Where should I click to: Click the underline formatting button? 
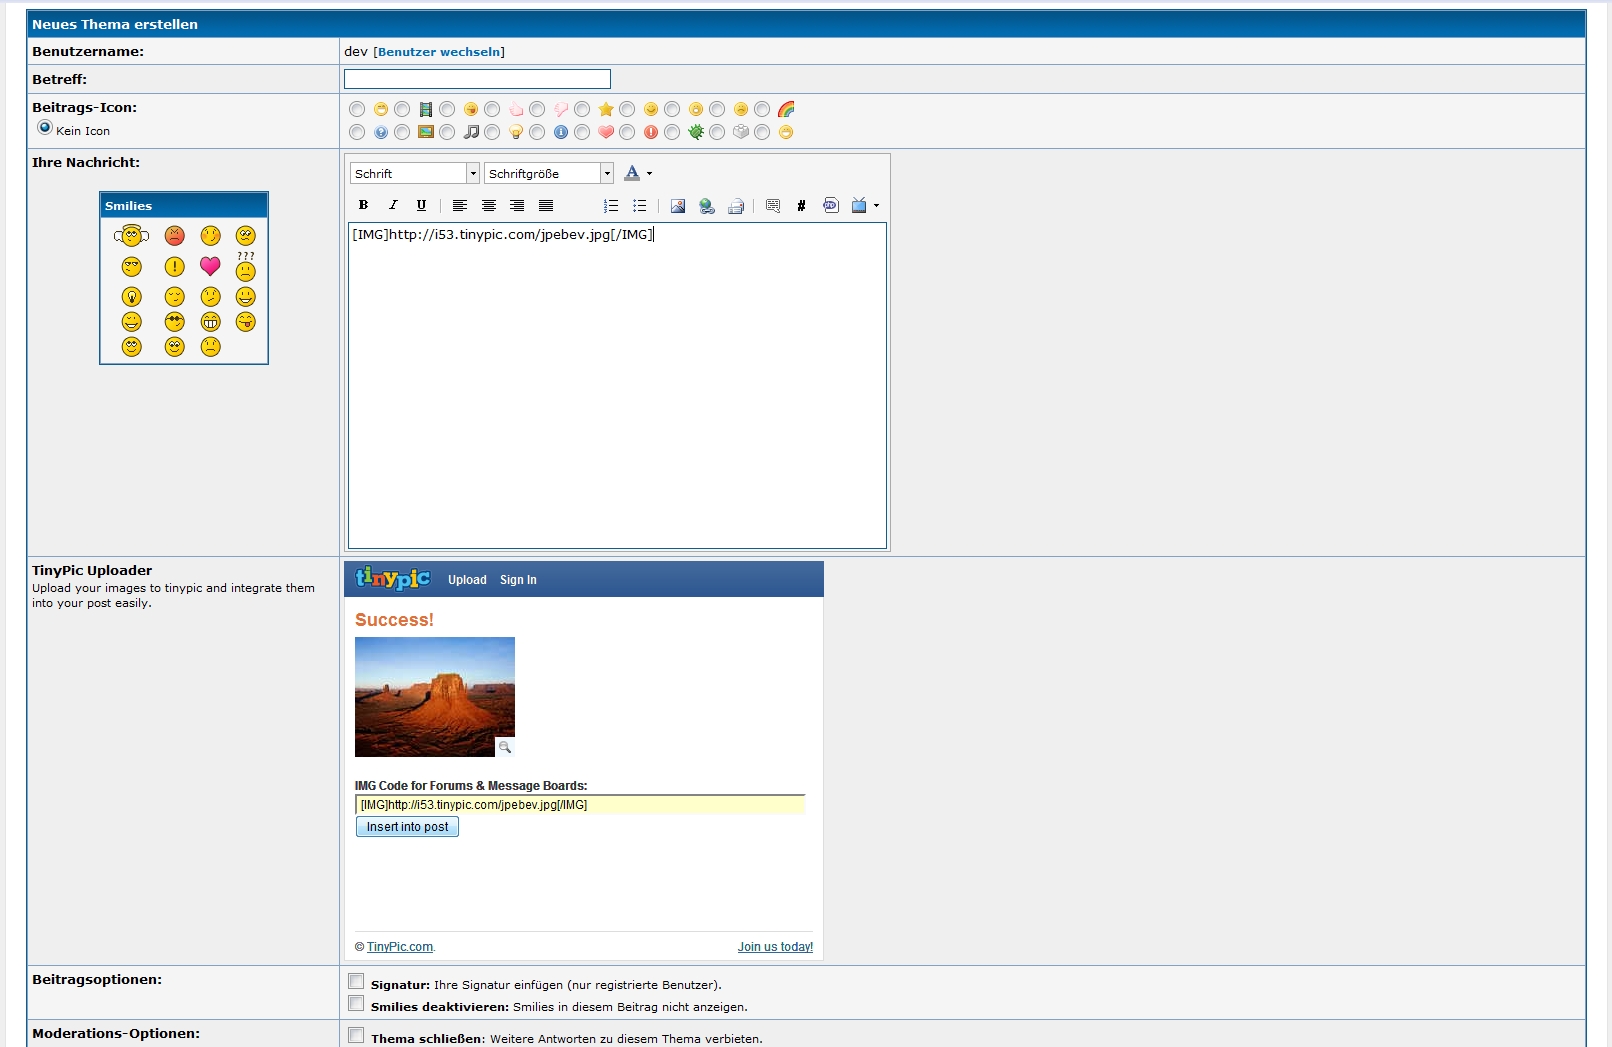pyautogui.click(x=421, y=205)
